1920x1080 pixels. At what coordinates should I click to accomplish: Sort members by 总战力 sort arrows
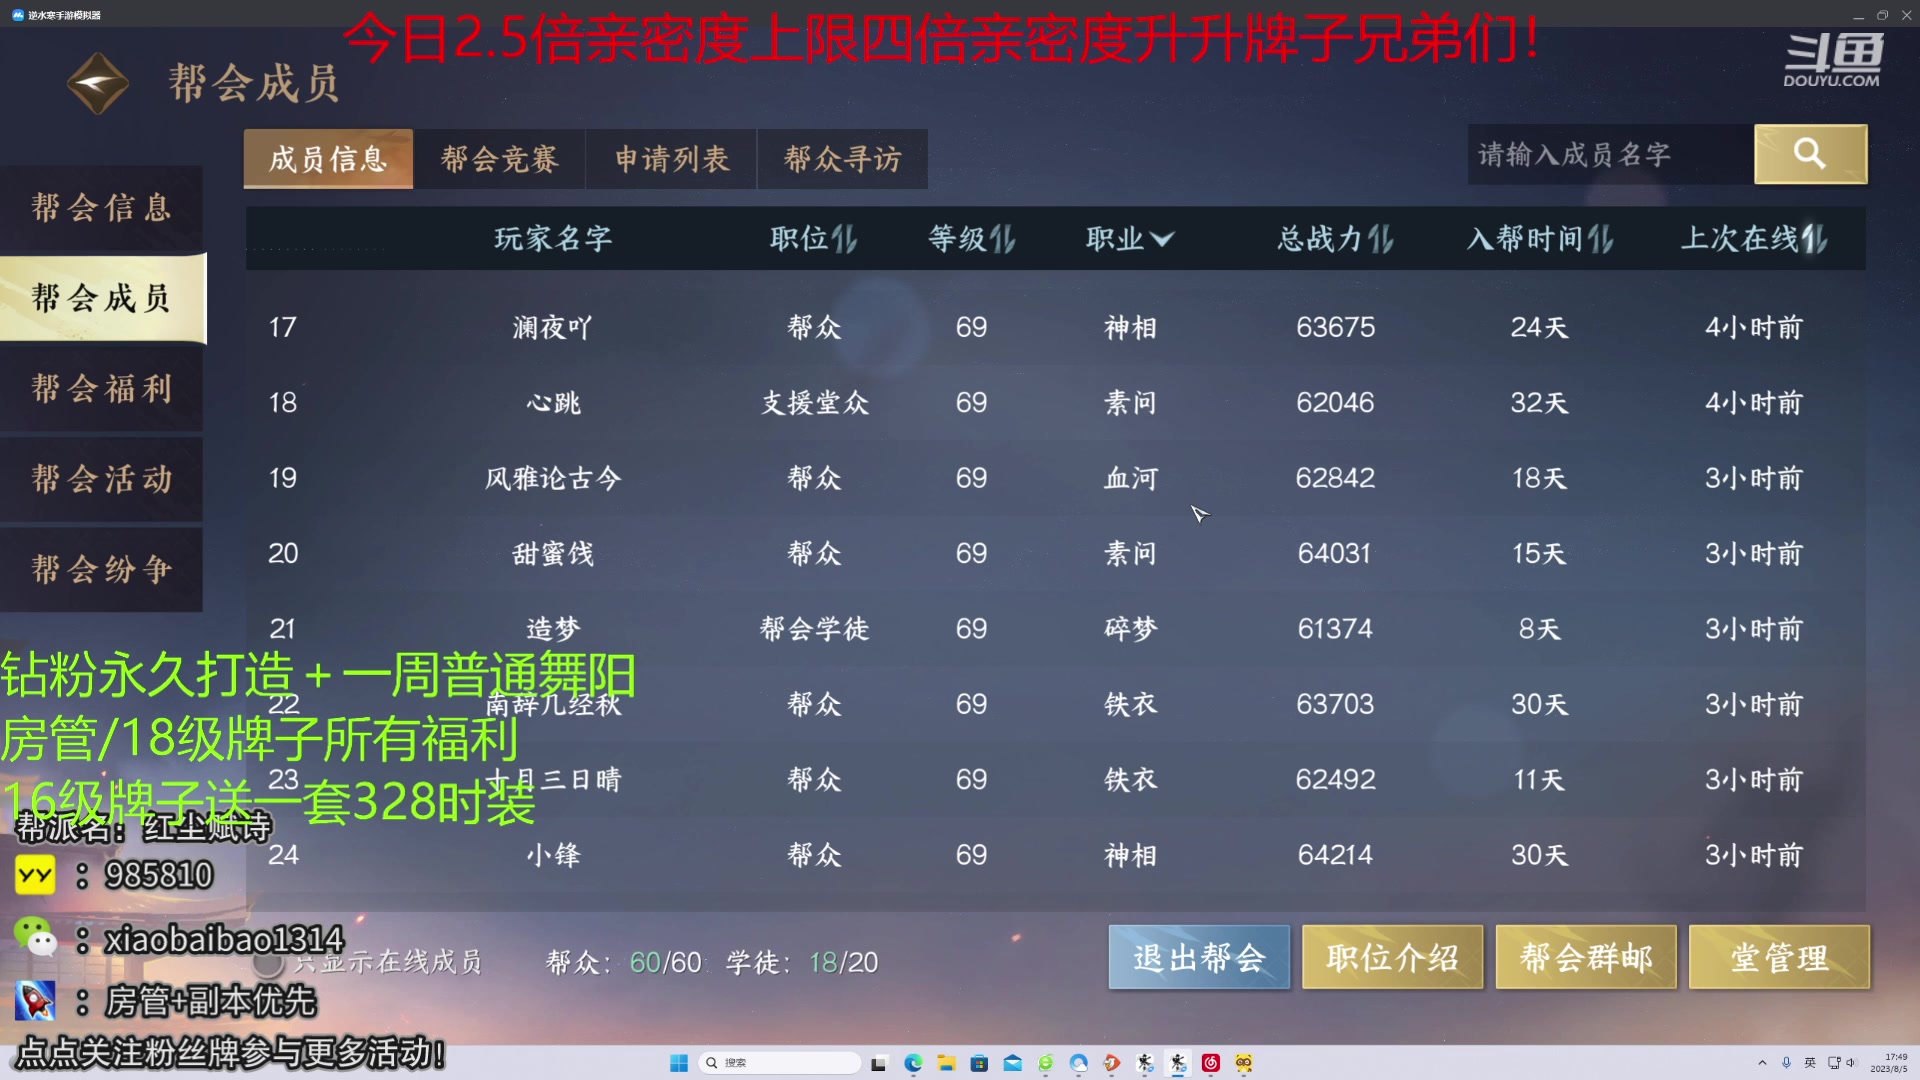pos(1381,238)
